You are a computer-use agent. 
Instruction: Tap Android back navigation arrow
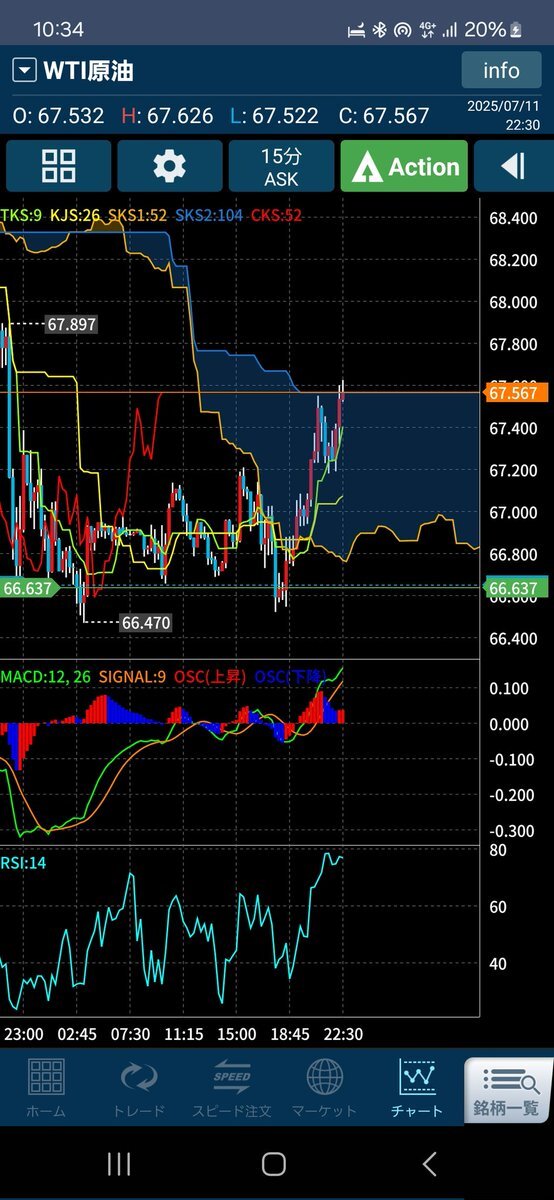coord(429,1163)
